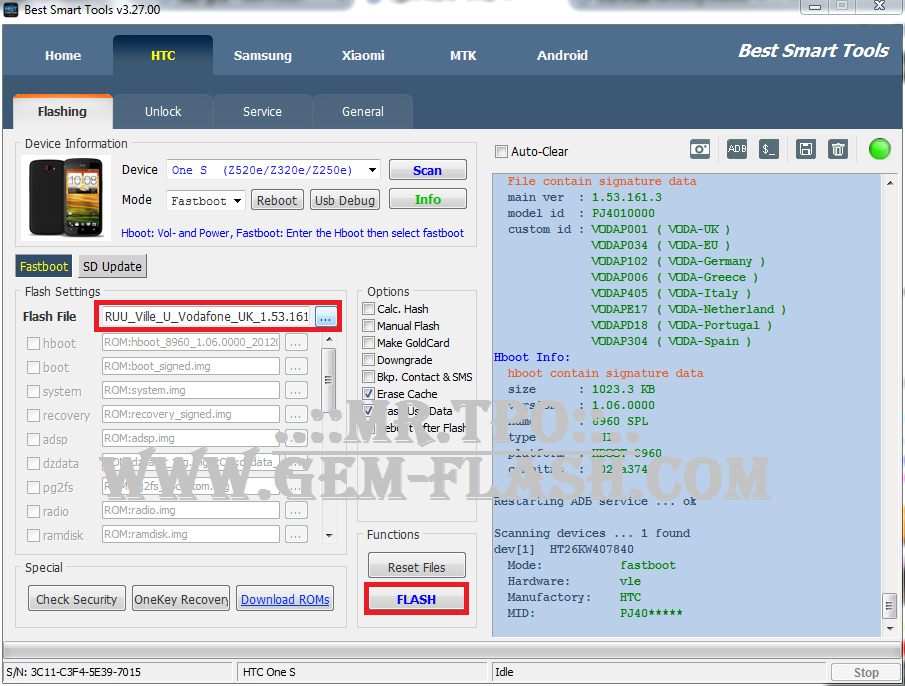Open the Mode Fastboot dropdown
Viewport: 905px width, 686px height.
click(x=237, y=201)
